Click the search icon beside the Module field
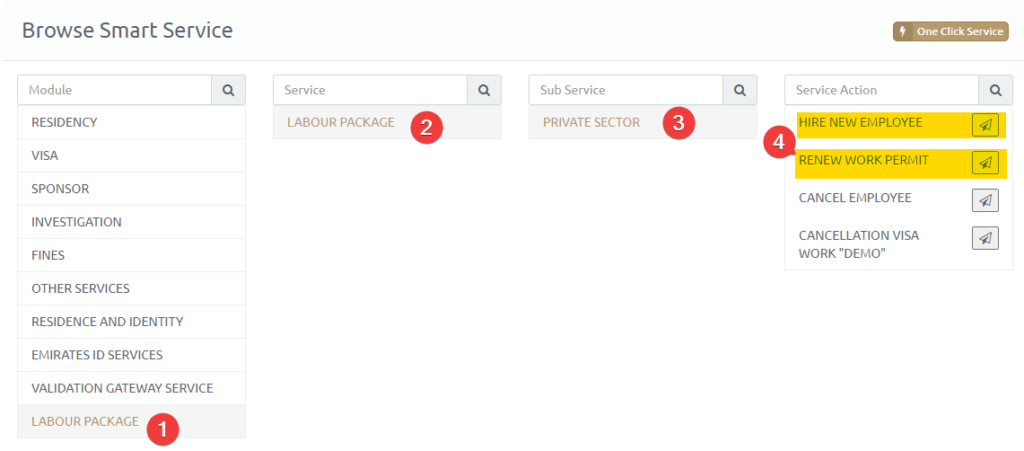This screenshot has width=1024, height=451. tap(228, 90)
